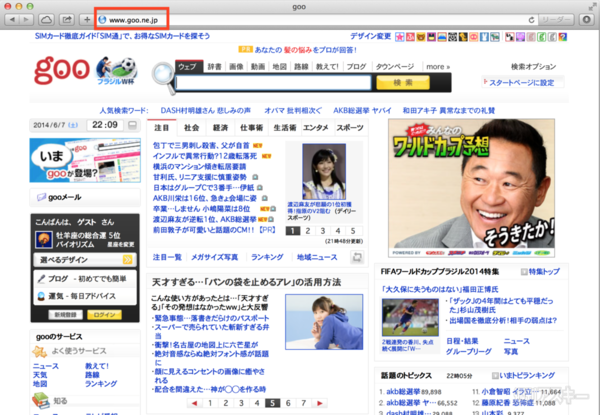Open the いまgooが登場 banner

pos(85,160)
